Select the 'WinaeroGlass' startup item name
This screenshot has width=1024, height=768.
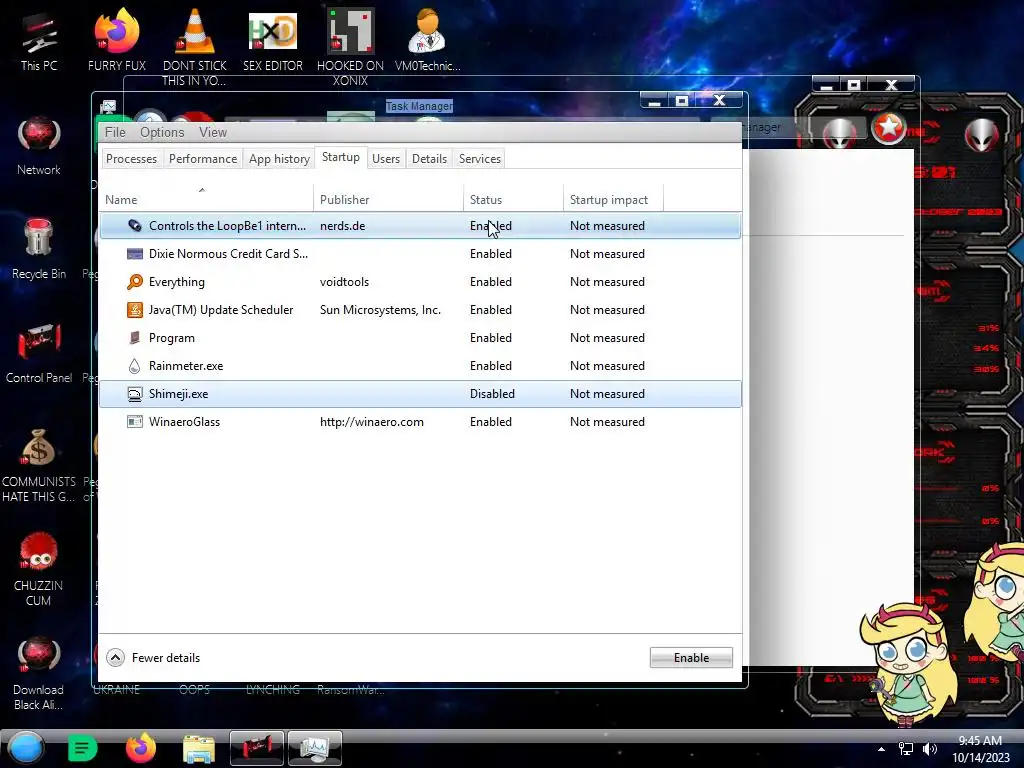pos(184,422)
